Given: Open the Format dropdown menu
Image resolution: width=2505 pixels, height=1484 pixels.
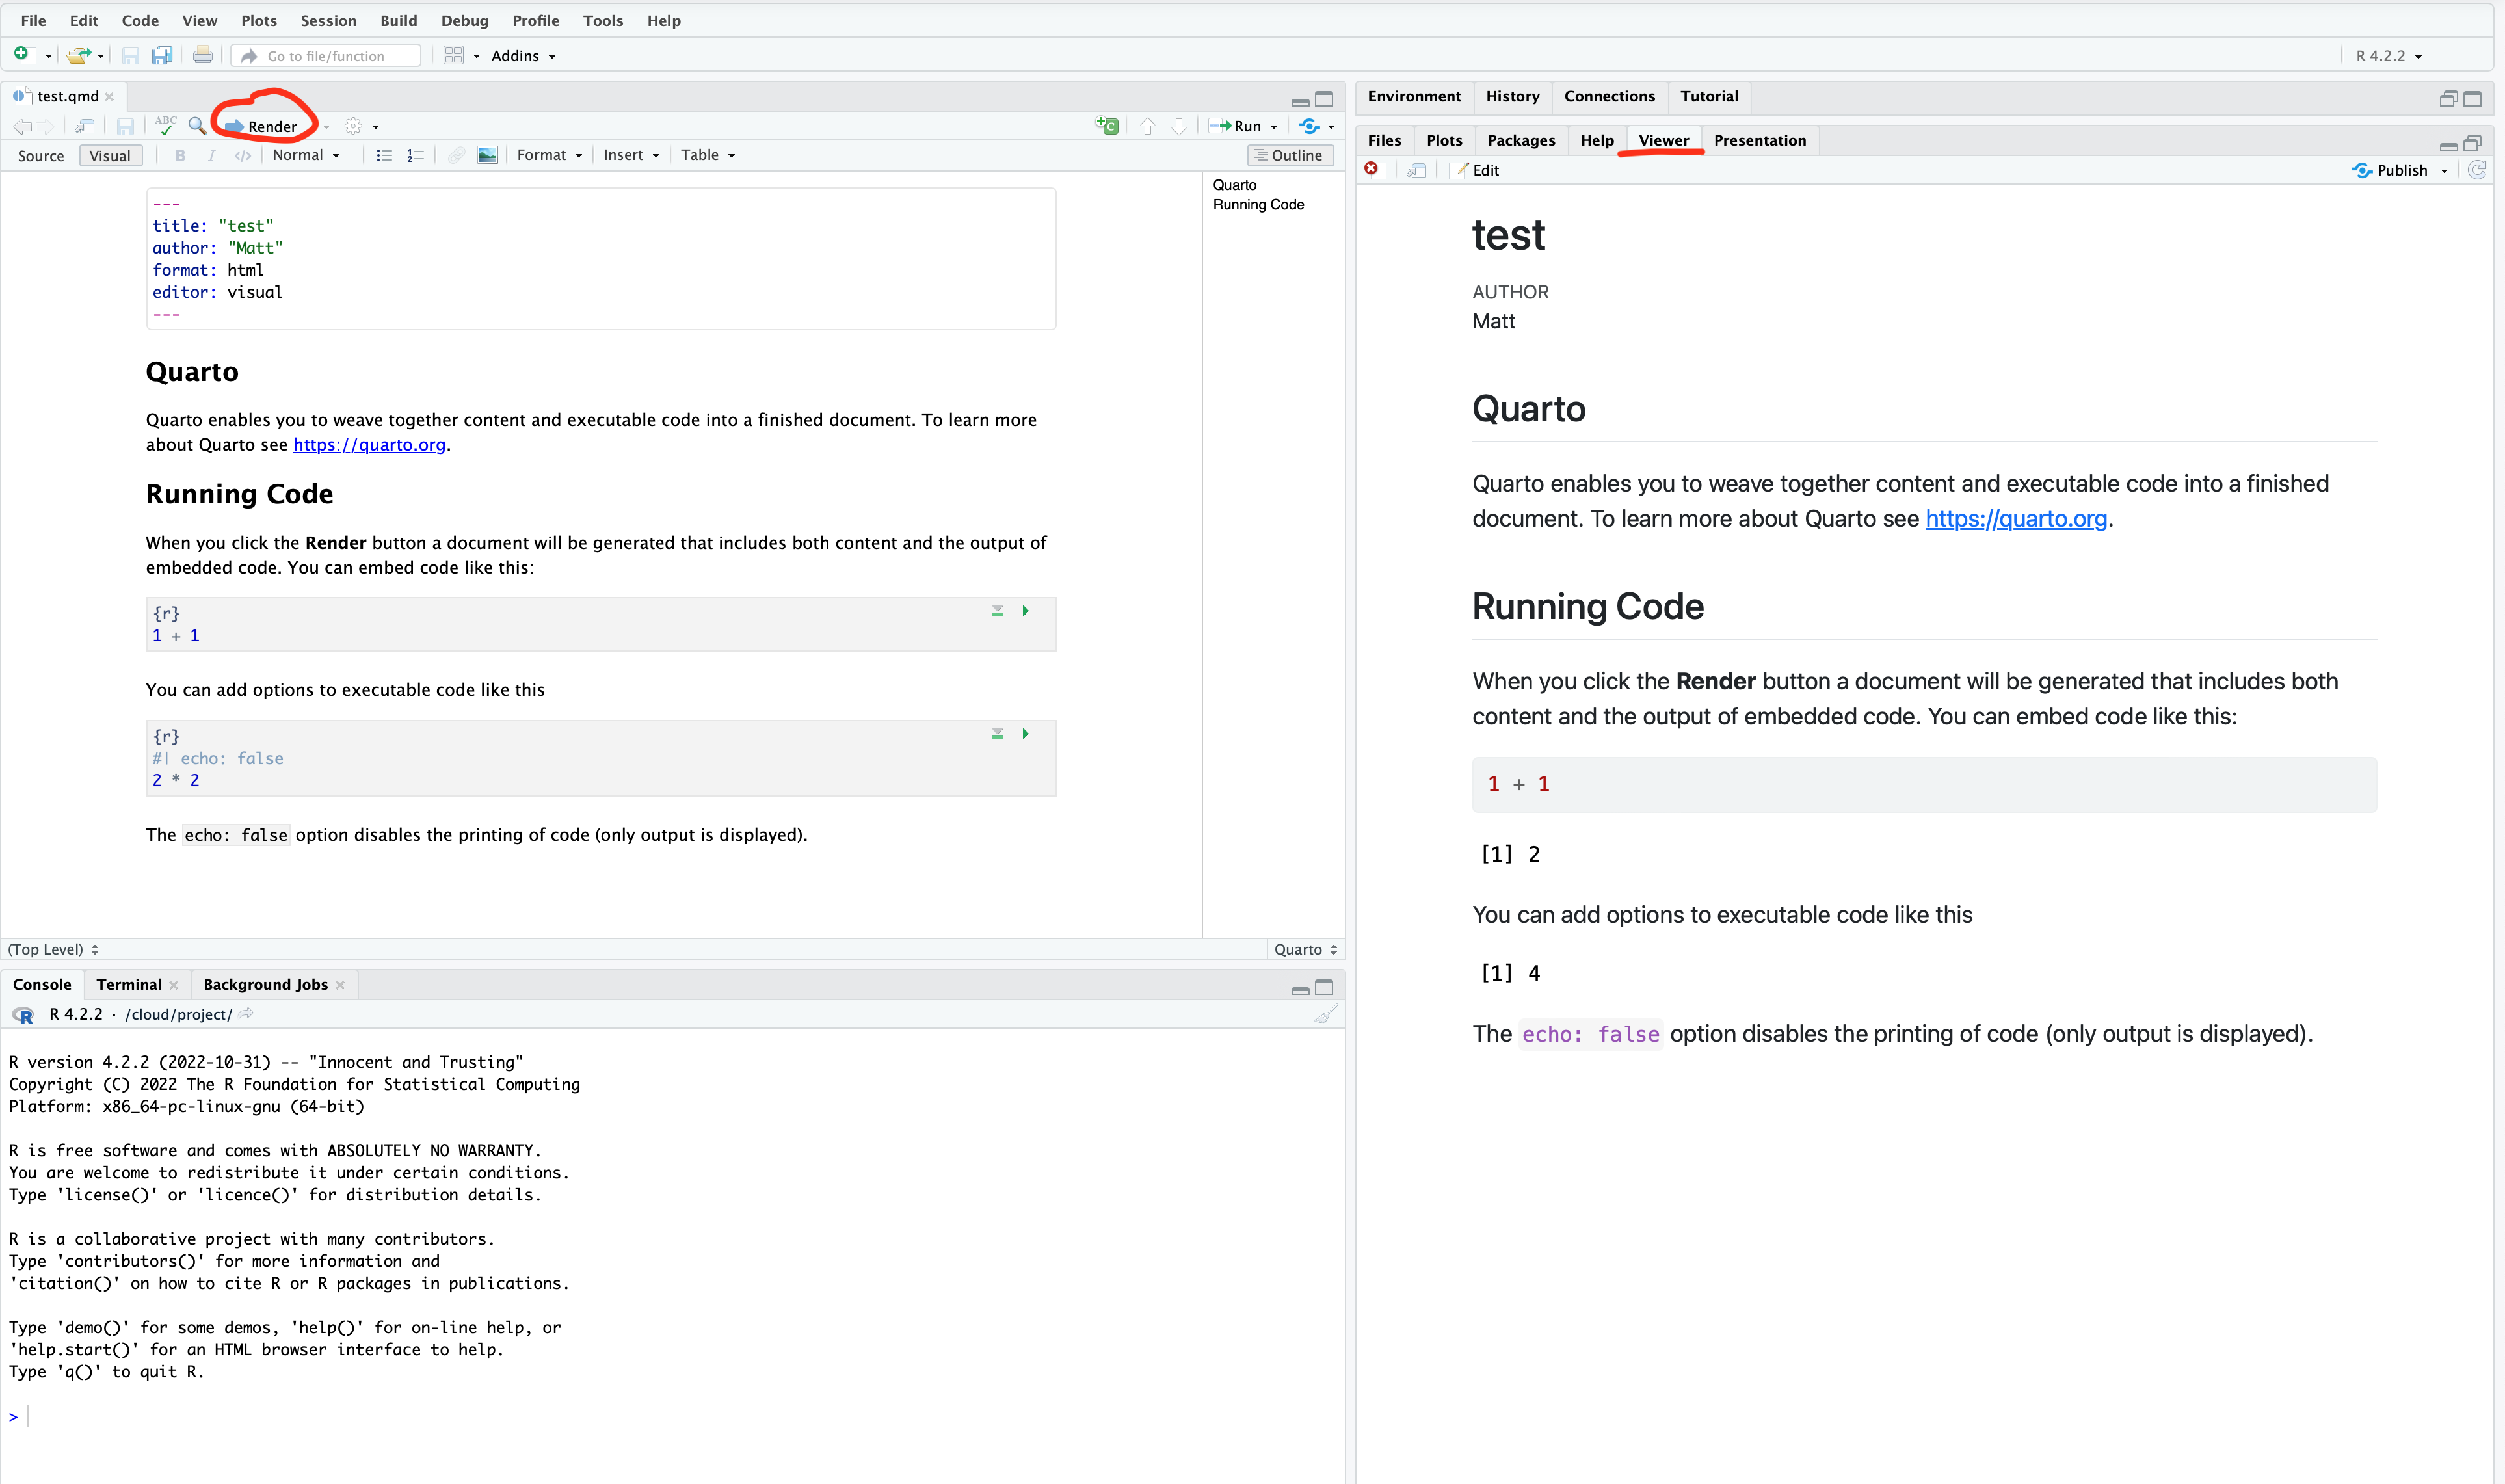Looking at the screenshot, I should (x=549, y=155).
